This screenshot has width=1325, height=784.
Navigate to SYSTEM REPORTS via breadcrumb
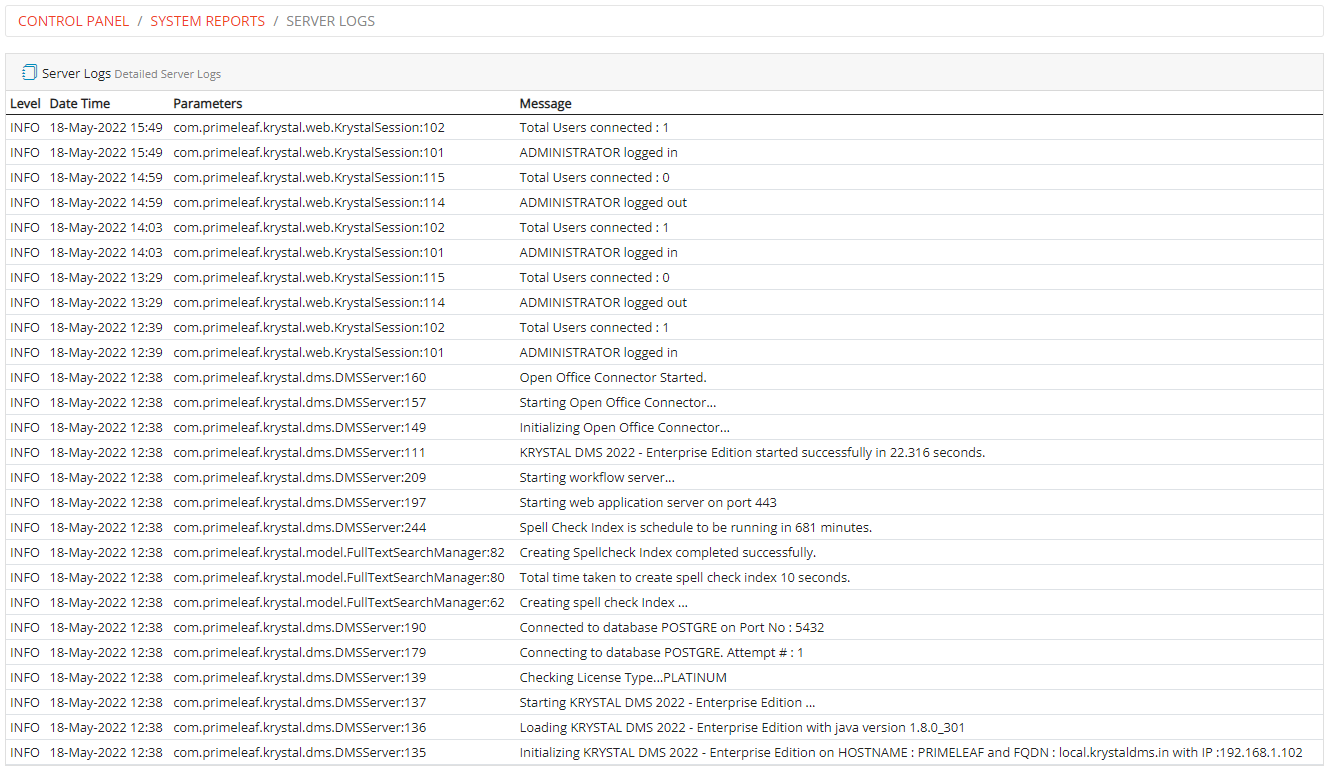tap(207, 21)
